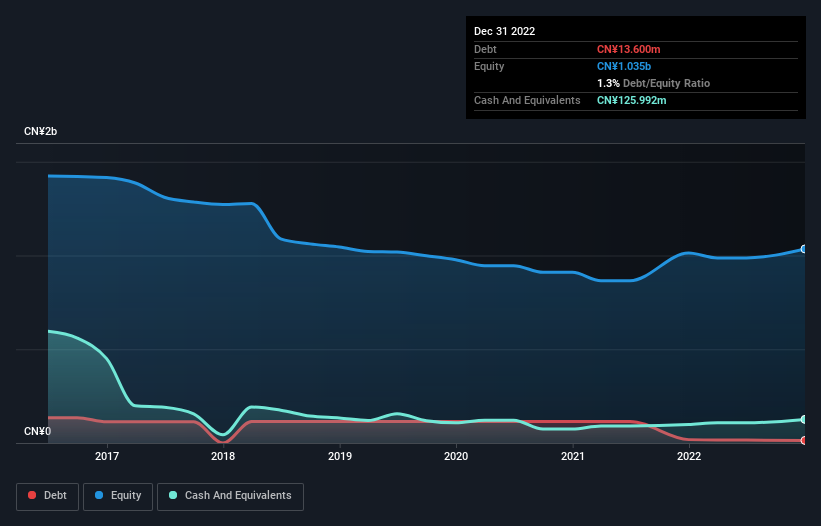Click the 2017 x-axis label

point(107,456)
